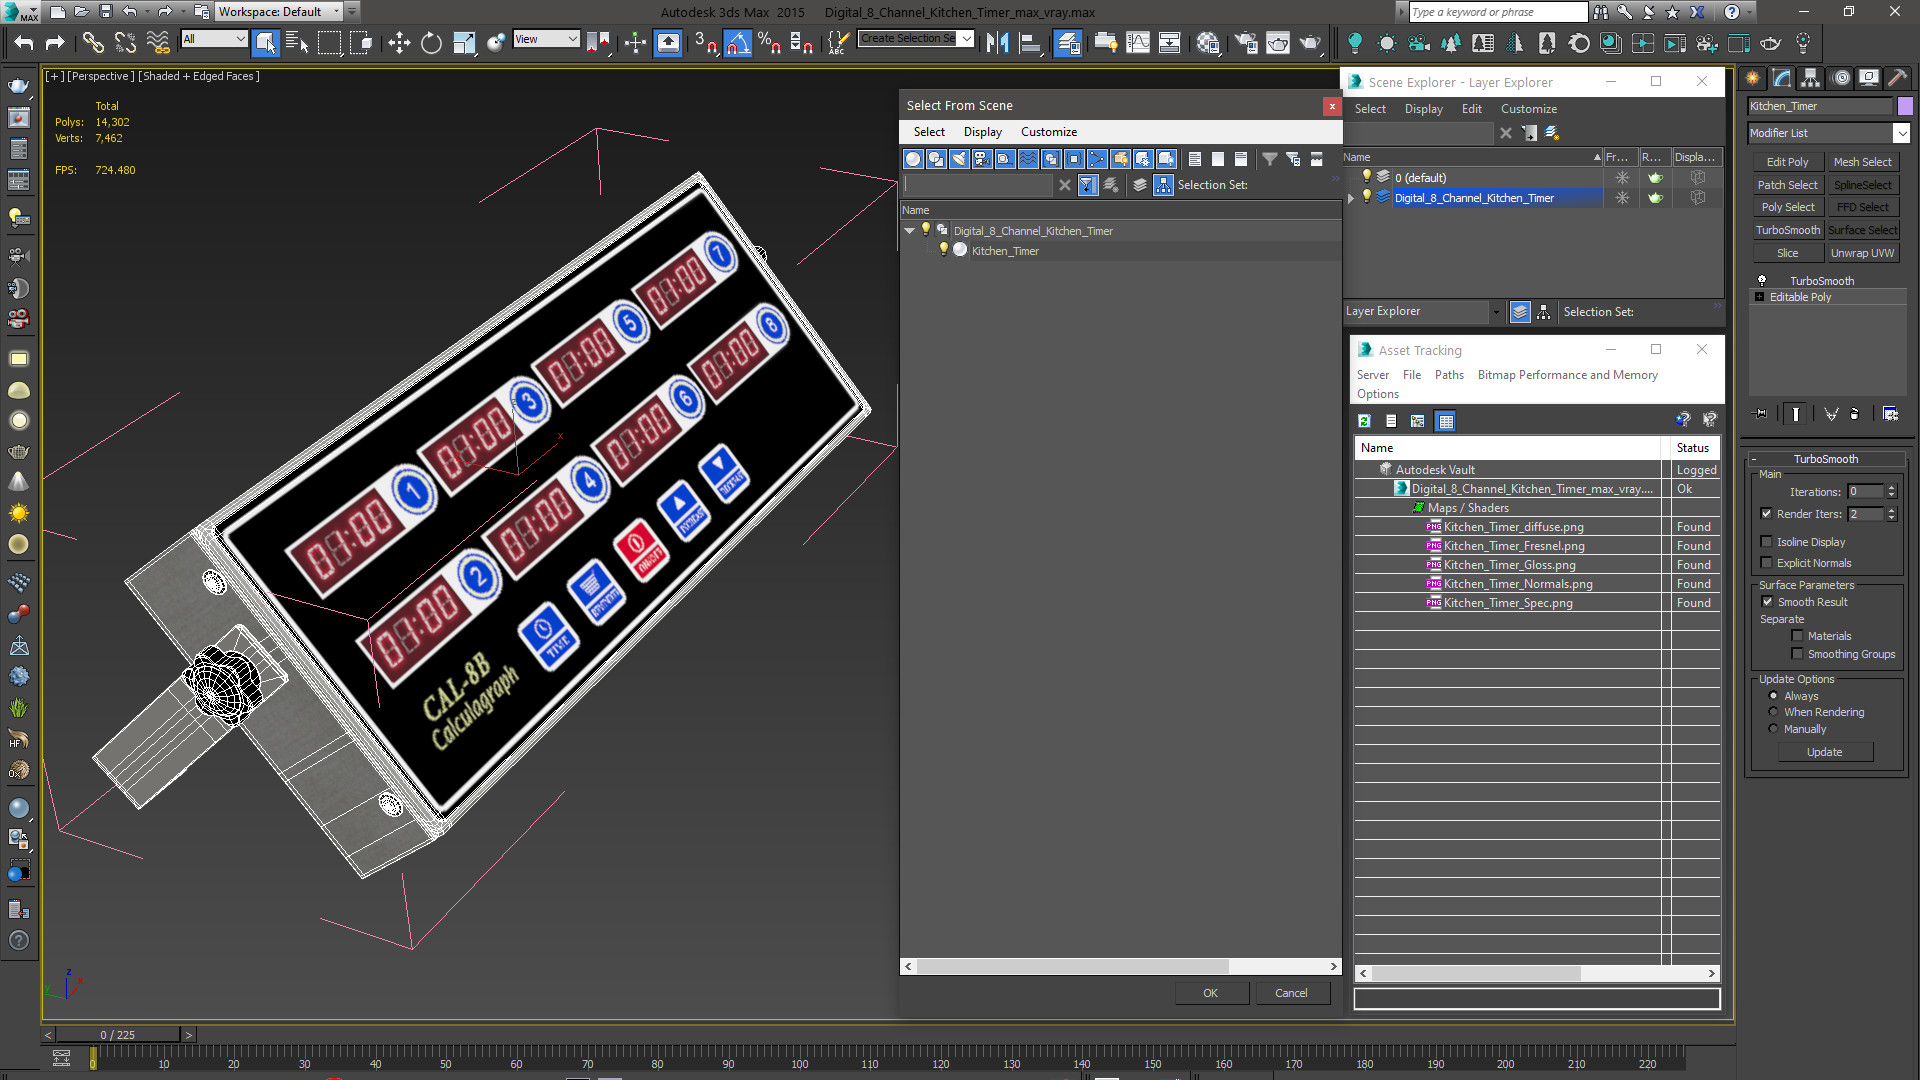Uncheck the Render Iters checkbox
This screenshot has height=1080, width=1920.
pos(1767,514)
